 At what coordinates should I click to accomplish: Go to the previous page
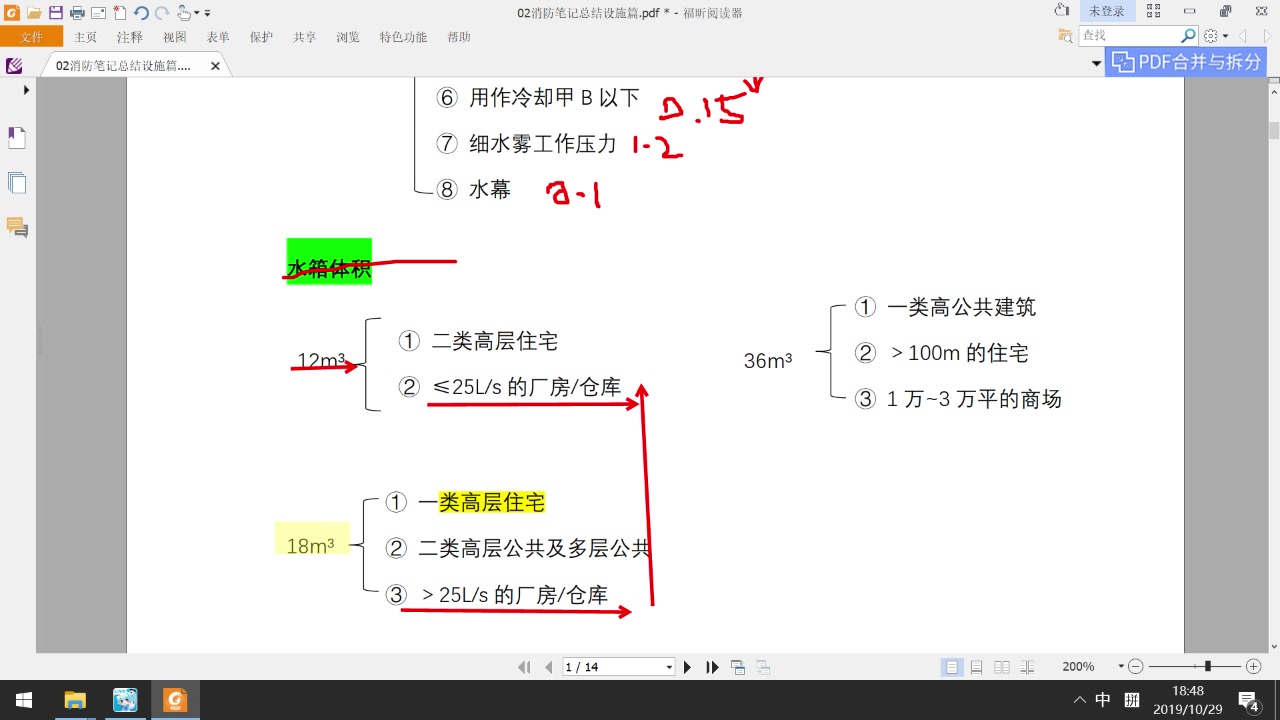coord(547,667)
